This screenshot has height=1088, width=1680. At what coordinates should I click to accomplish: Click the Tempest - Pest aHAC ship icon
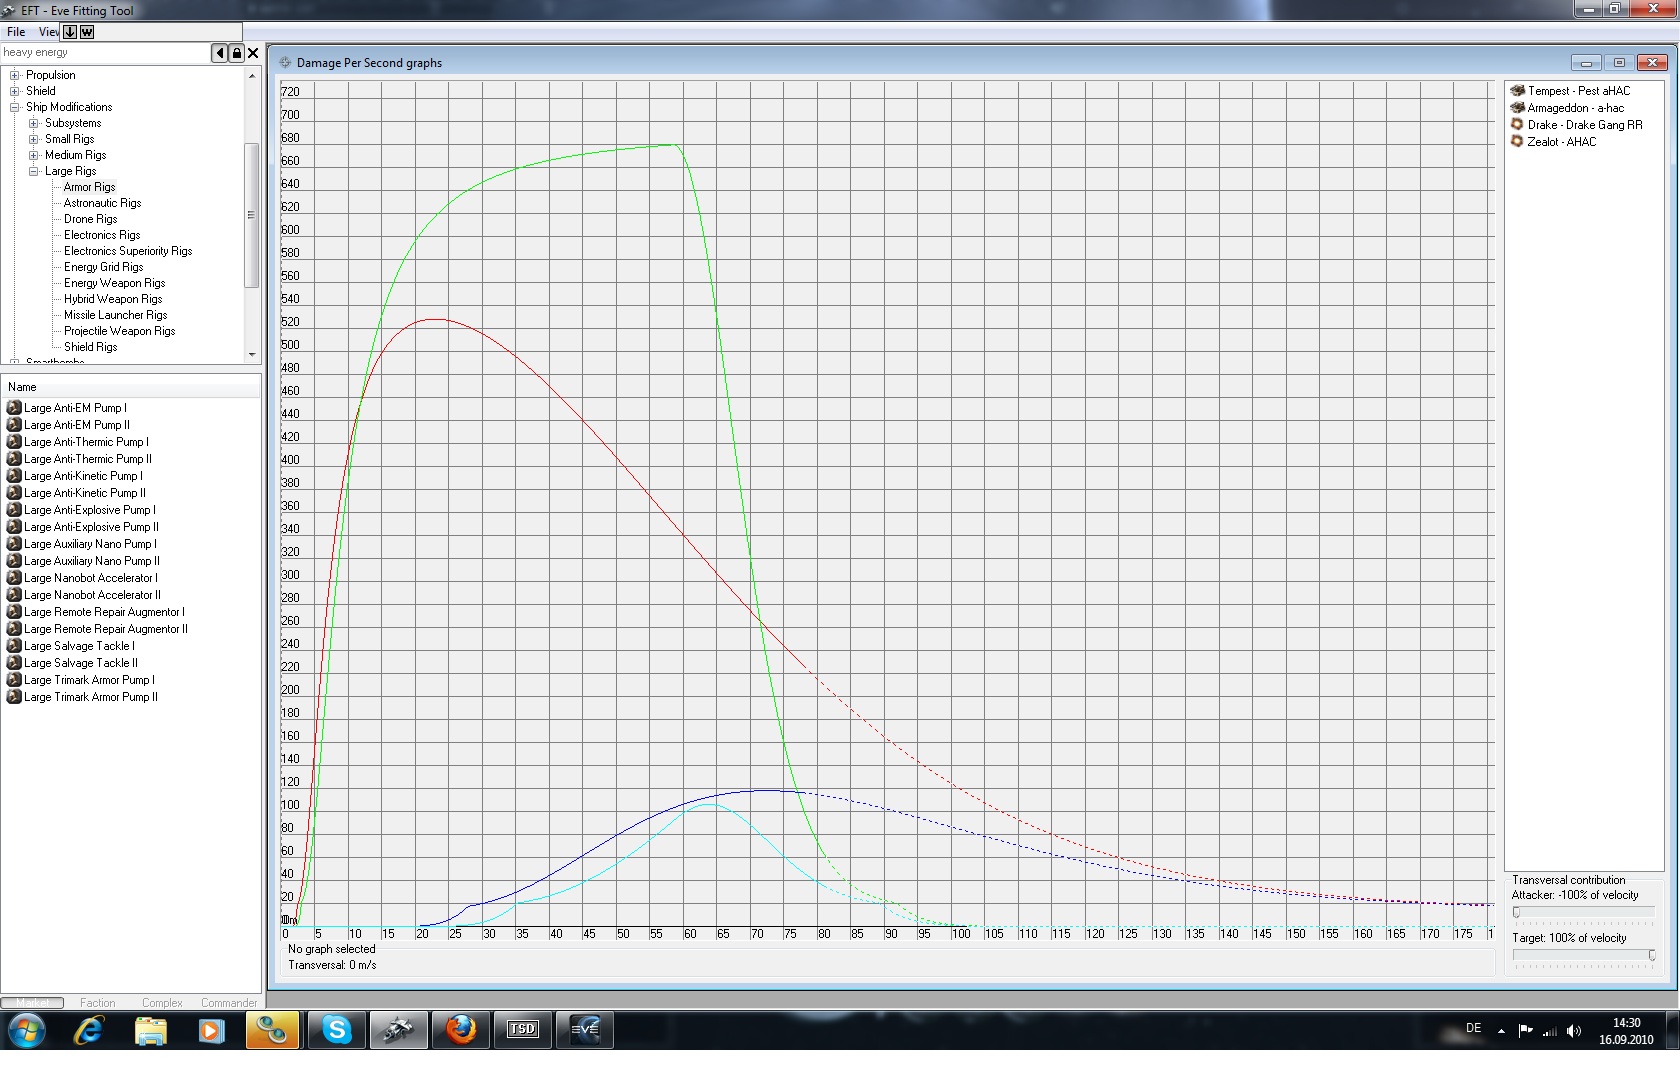1517,91
